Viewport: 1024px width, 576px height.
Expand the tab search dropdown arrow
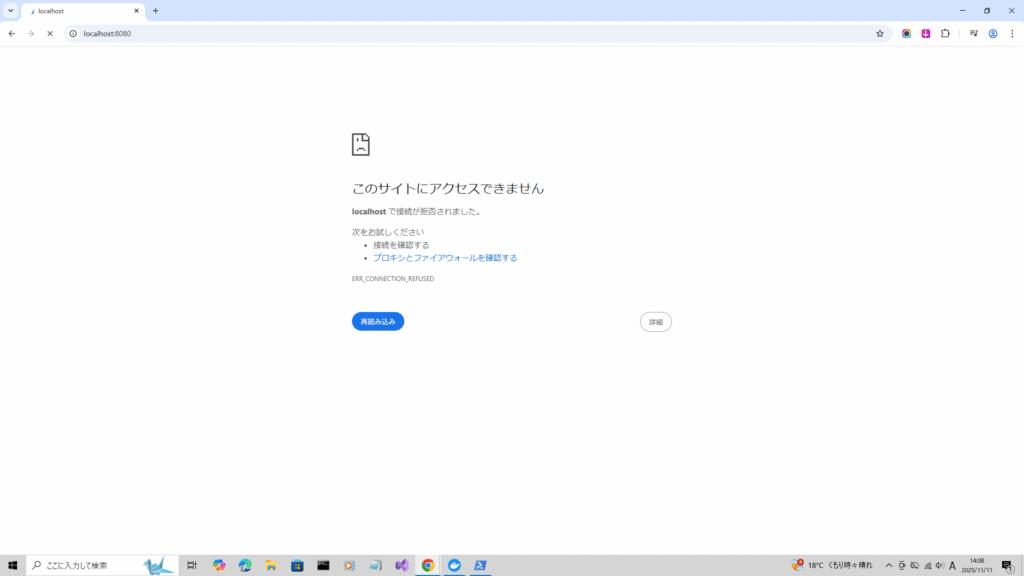pyautogui.click(x=10, y=10)
